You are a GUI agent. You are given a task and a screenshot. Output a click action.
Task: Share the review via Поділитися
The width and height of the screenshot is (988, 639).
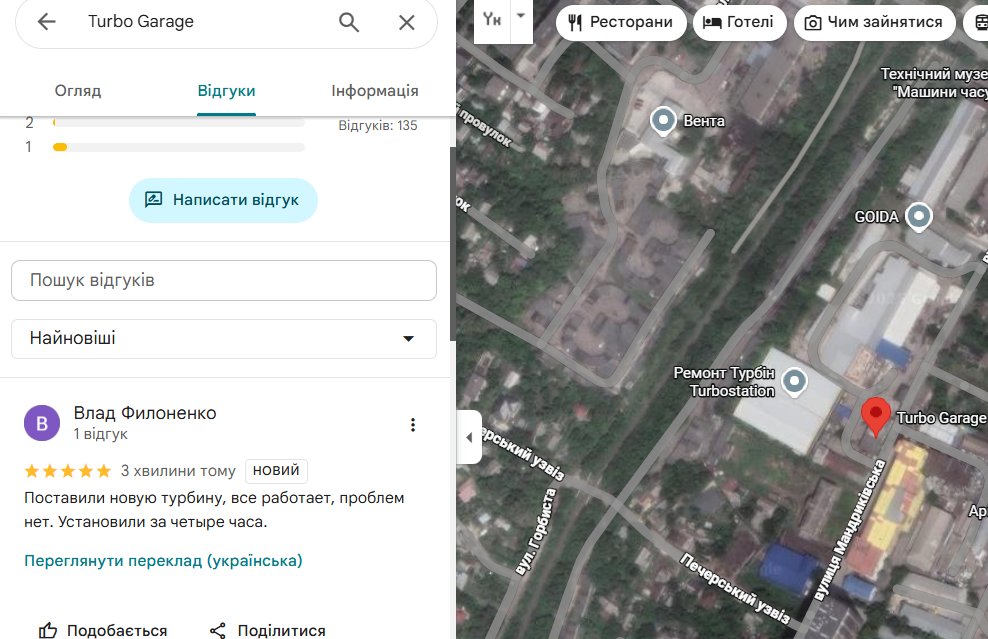pos(267,630)
